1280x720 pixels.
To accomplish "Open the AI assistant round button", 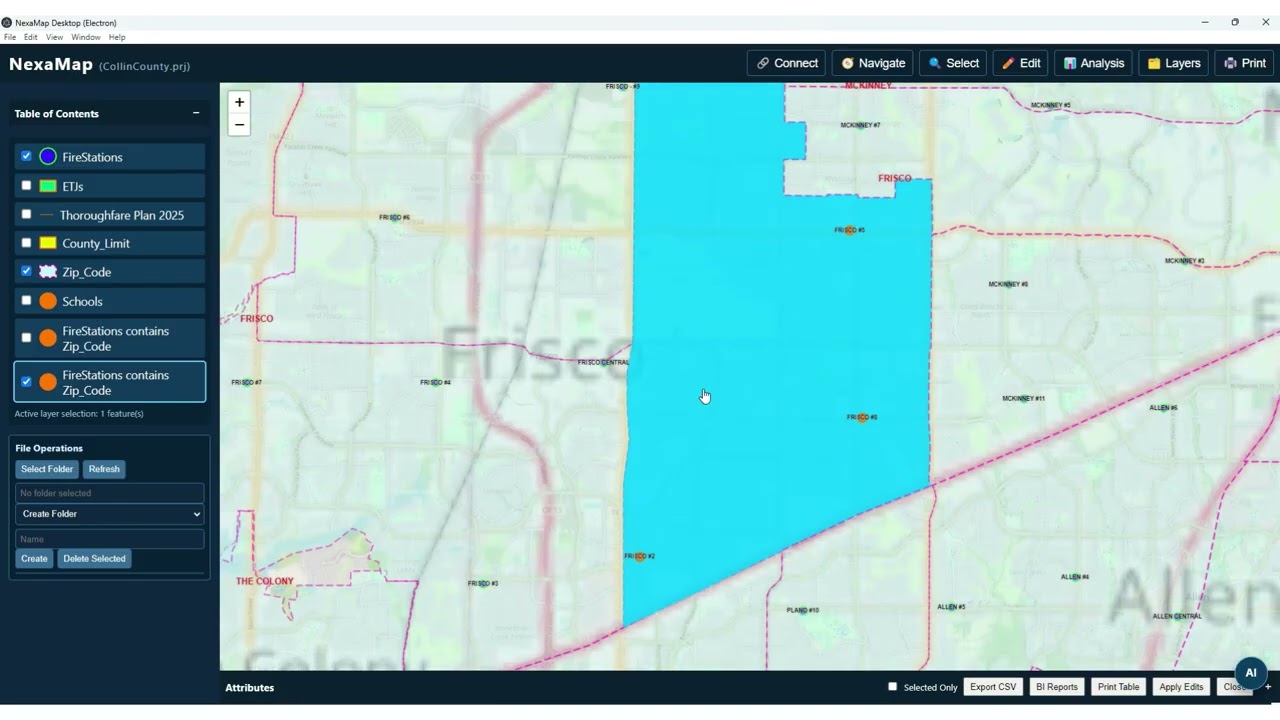I will pyautogui.click(x=1250, y=673).
